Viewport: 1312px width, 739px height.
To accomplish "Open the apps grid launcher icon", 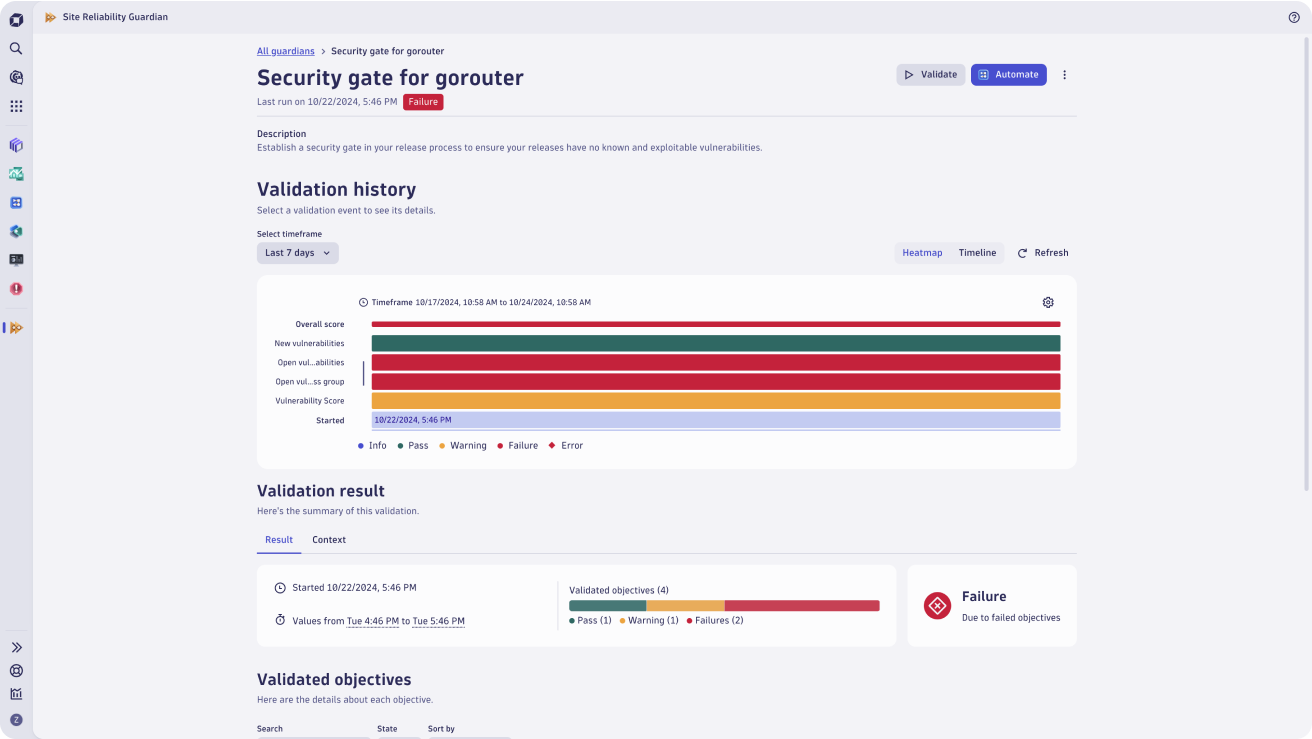I will pyautogui.click(x=16, y=106).
